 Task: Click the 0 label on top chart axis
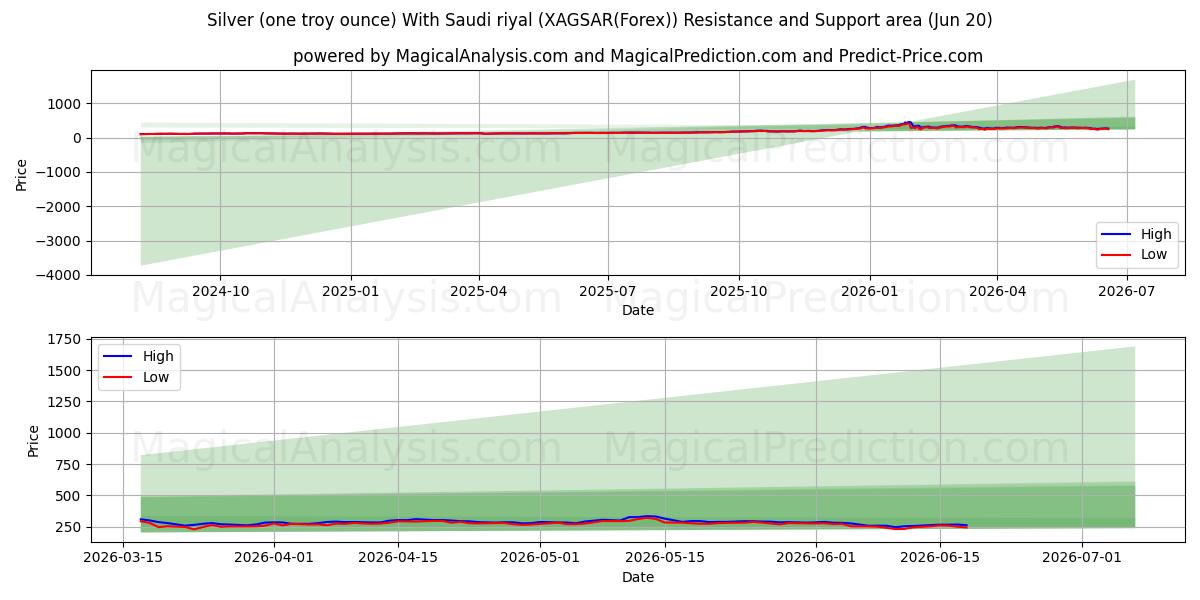pos(79,138)
